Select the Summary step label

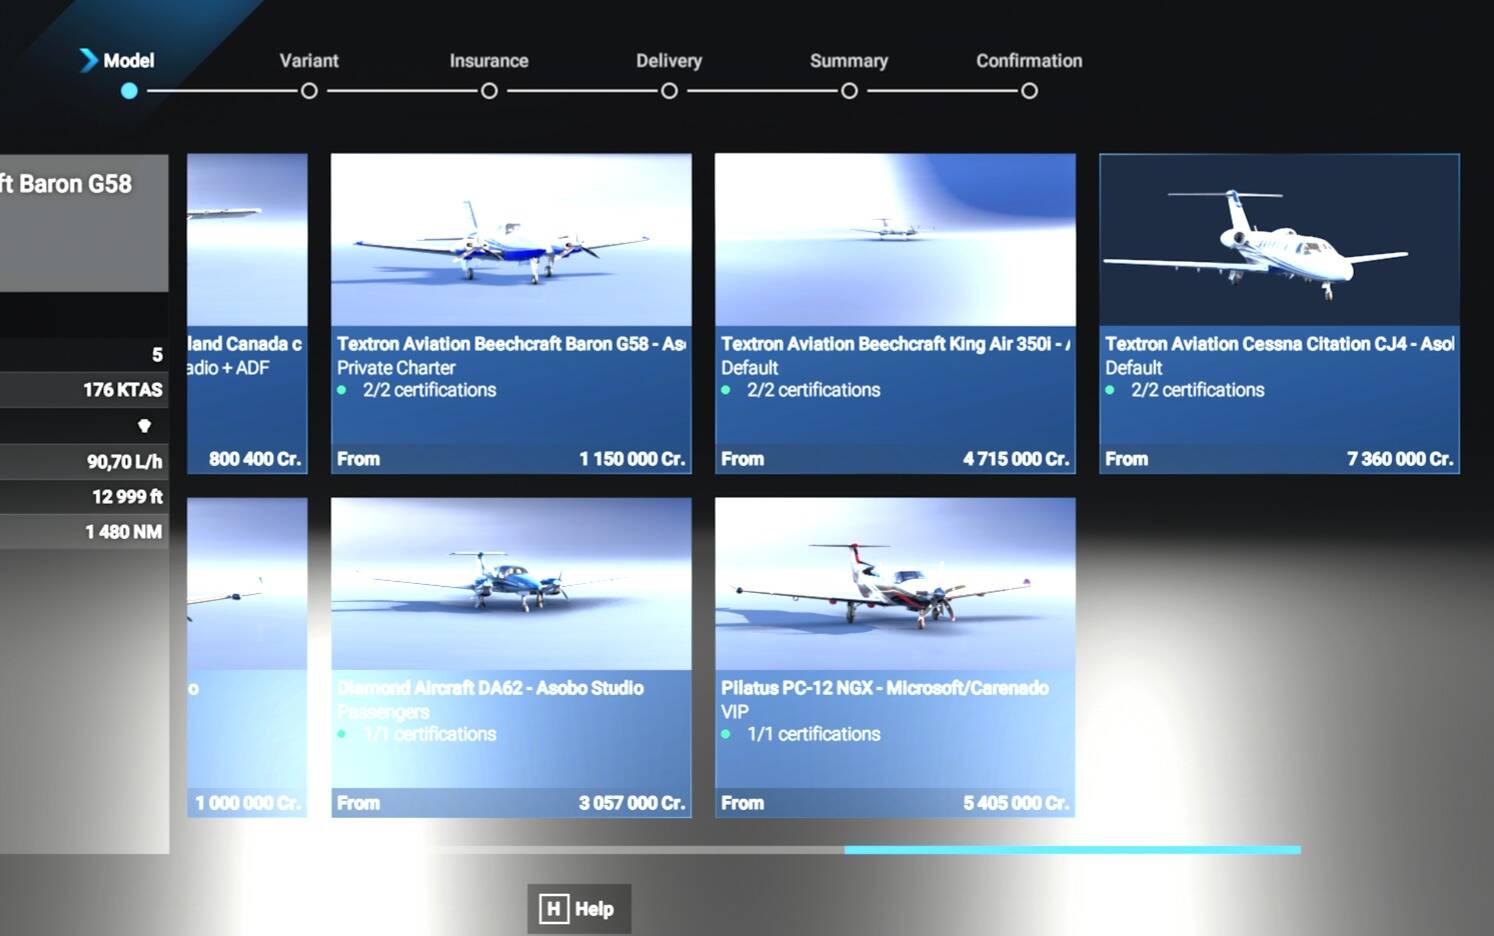[x=849, y=60]
